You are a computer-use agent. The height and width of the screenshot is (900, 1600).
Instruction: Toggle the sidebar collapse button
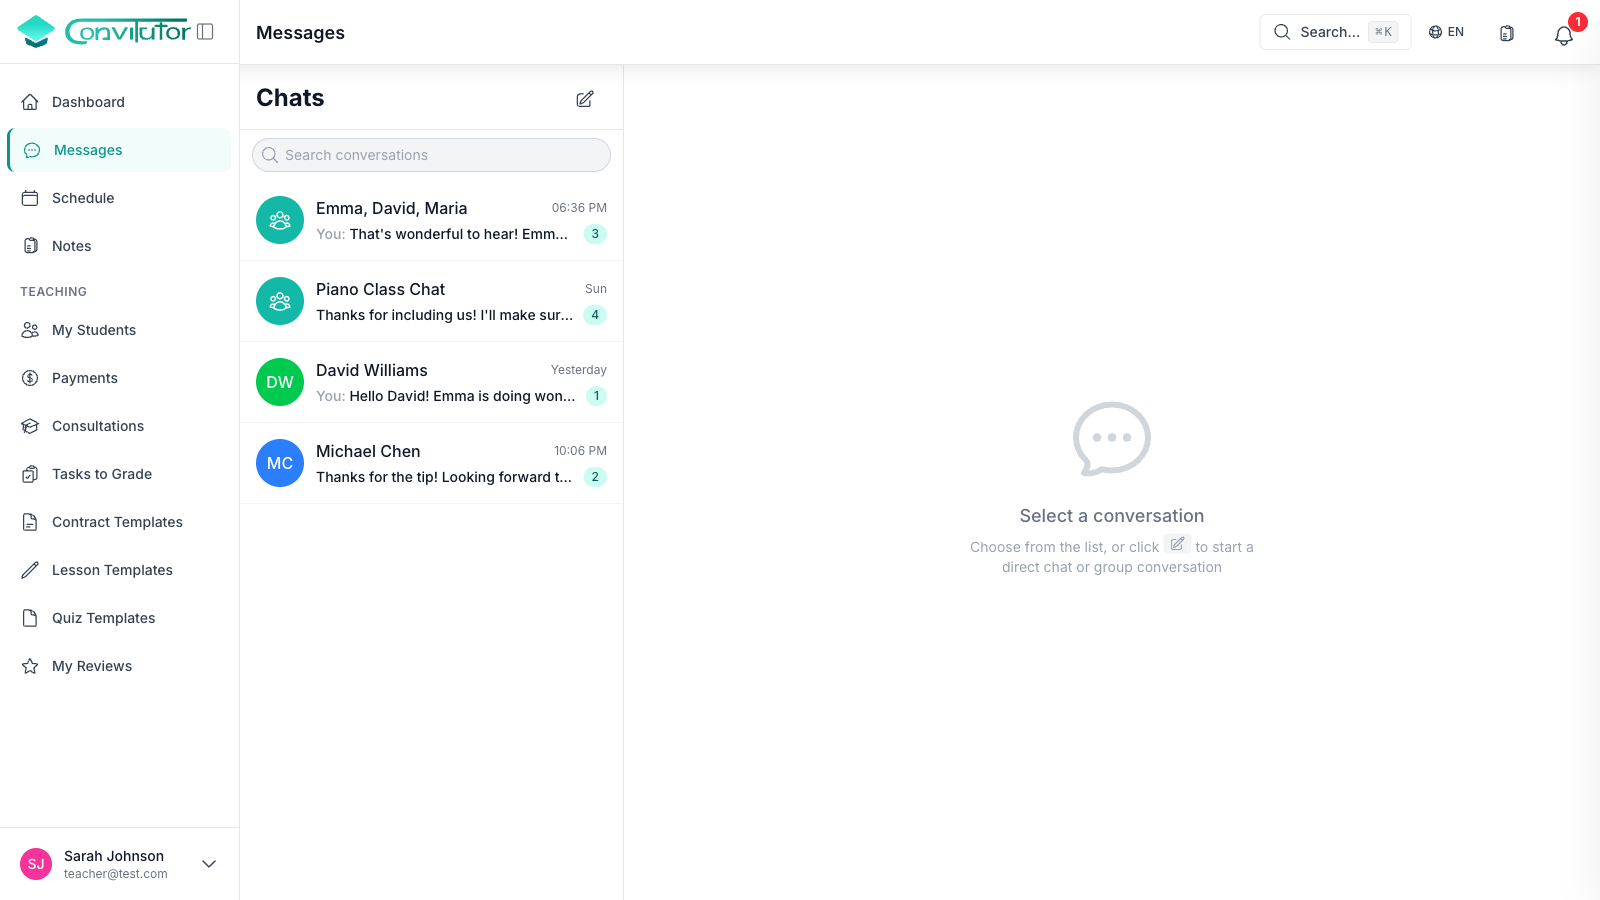pos(206,32)
